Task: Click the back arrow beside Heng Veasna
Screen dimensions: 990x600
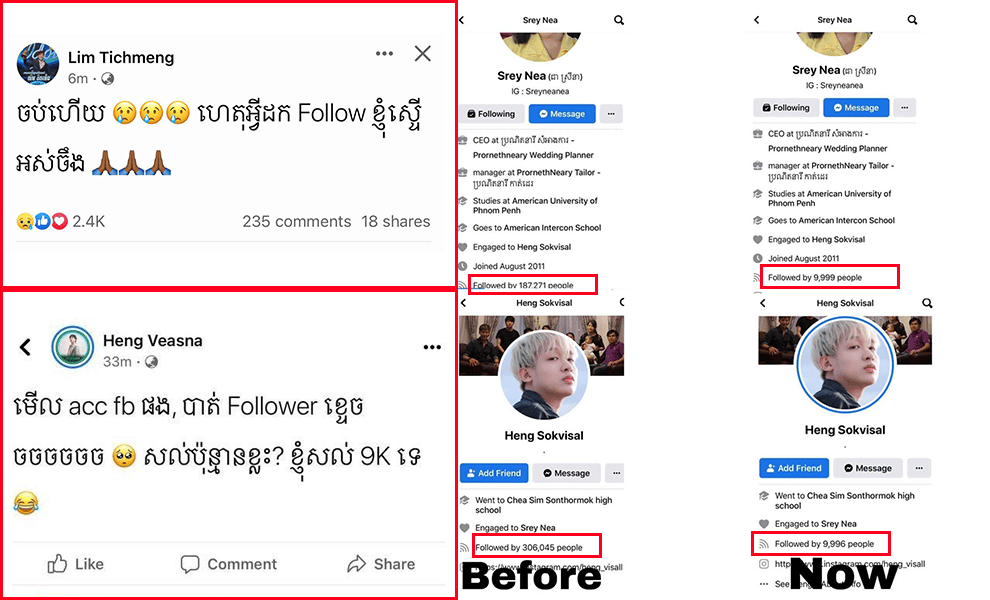Action: coord(25,347)
